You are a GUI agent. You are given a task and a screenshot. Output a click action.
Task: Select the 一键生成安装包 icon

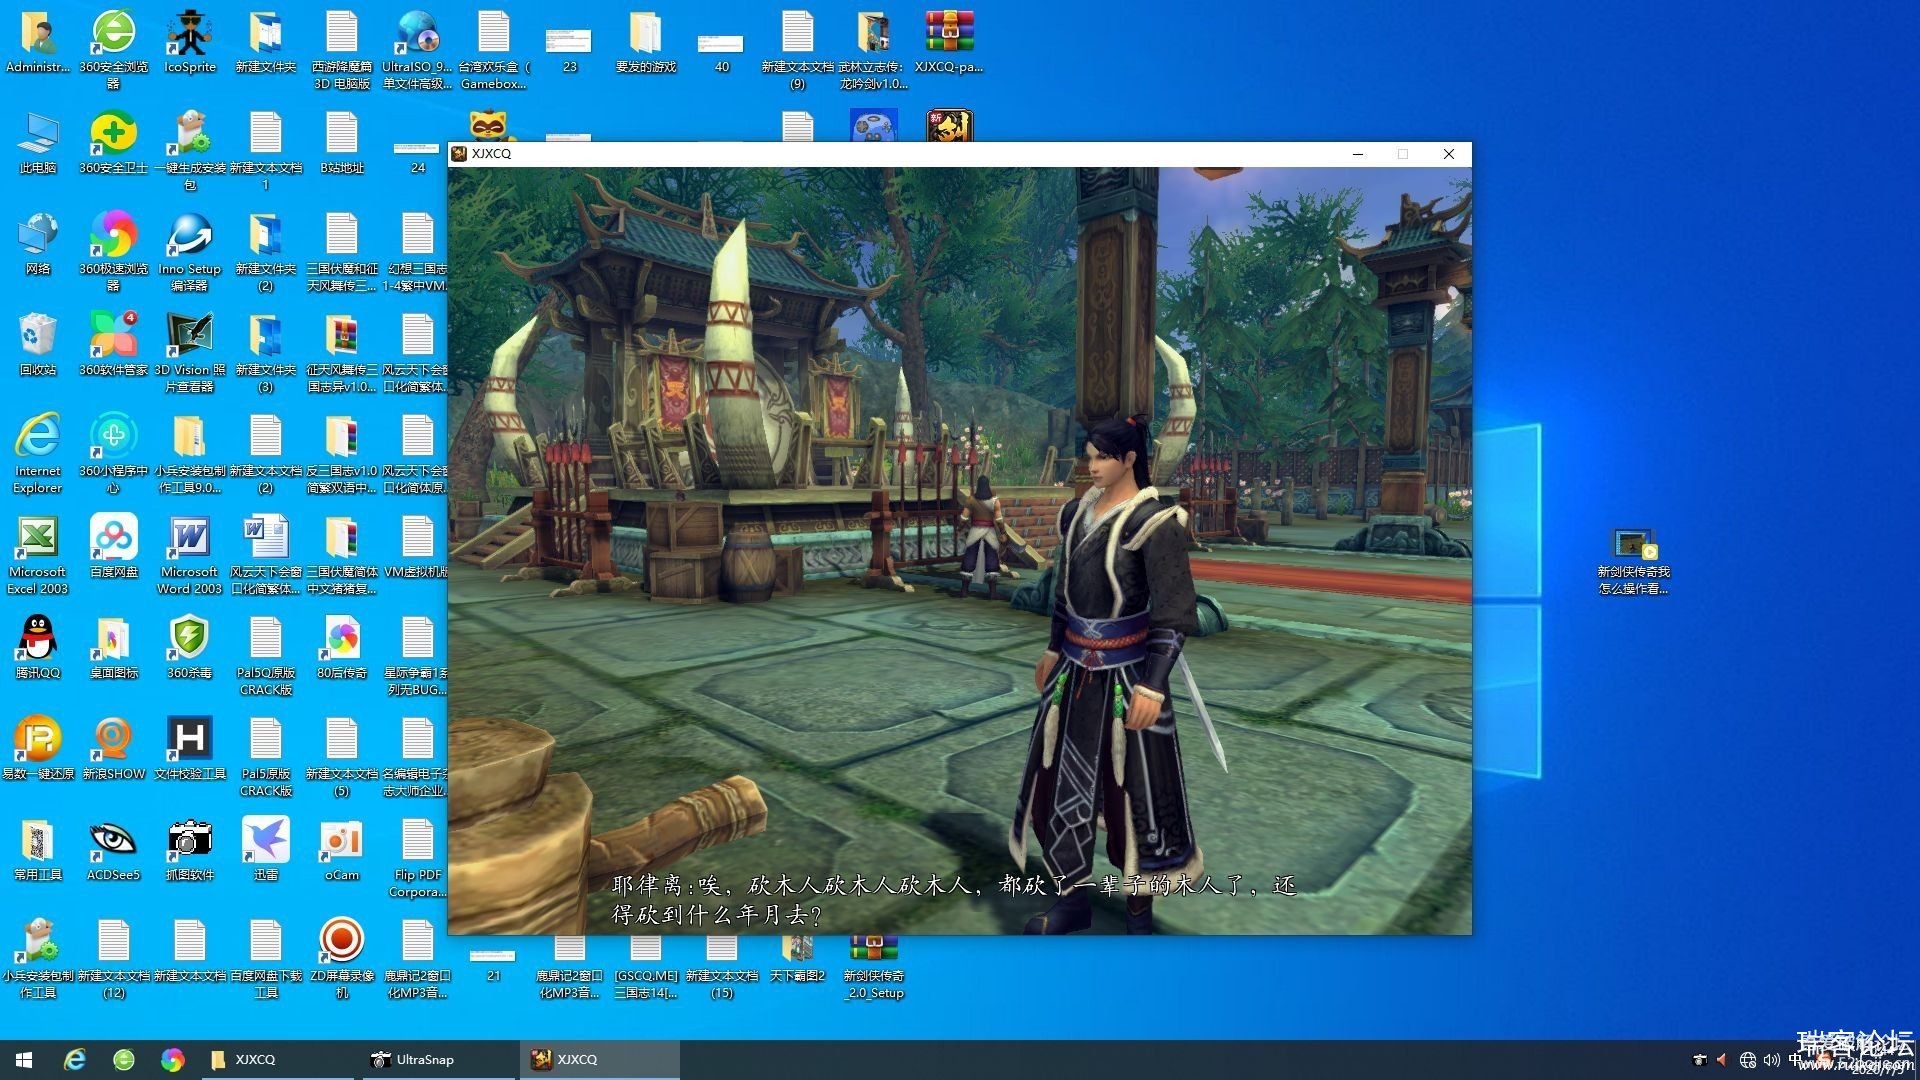(190, 150)
